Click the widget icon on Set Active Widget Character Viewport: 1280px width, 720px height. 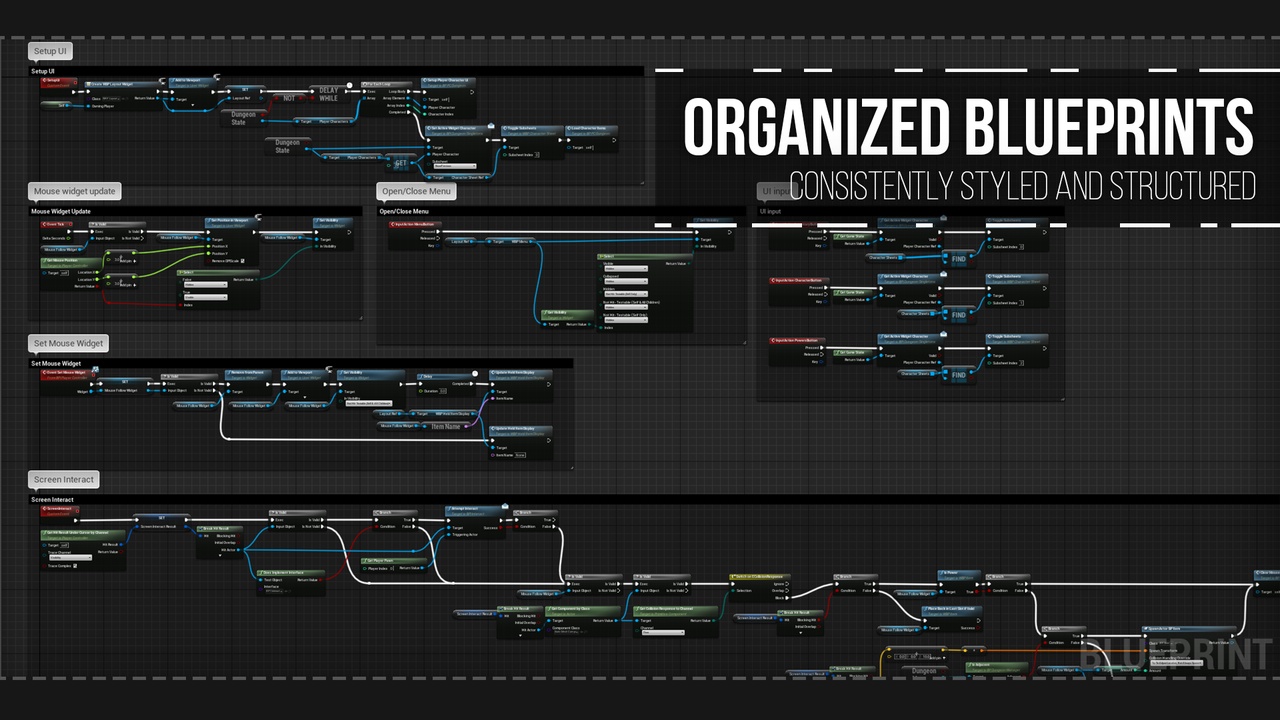(491, 126)
